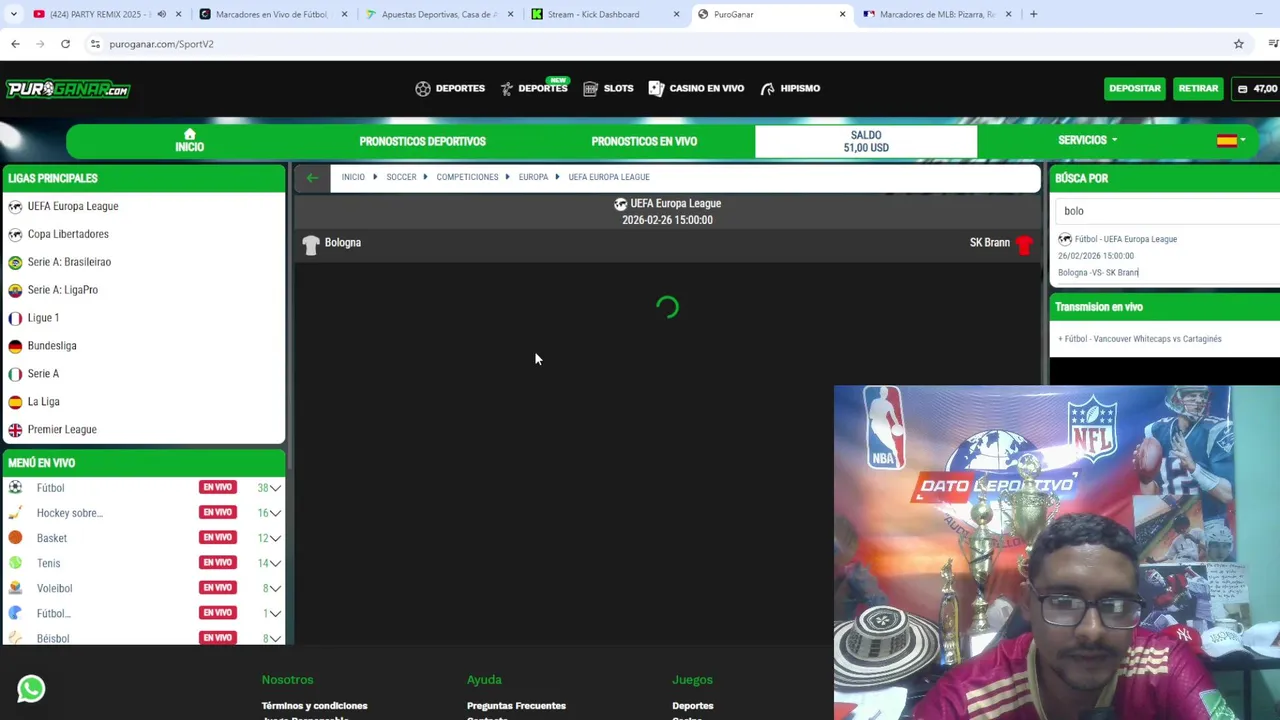Reload the page in browser
The width and height of the screenshot is (1280, 720).
click(x=65, y=44)
